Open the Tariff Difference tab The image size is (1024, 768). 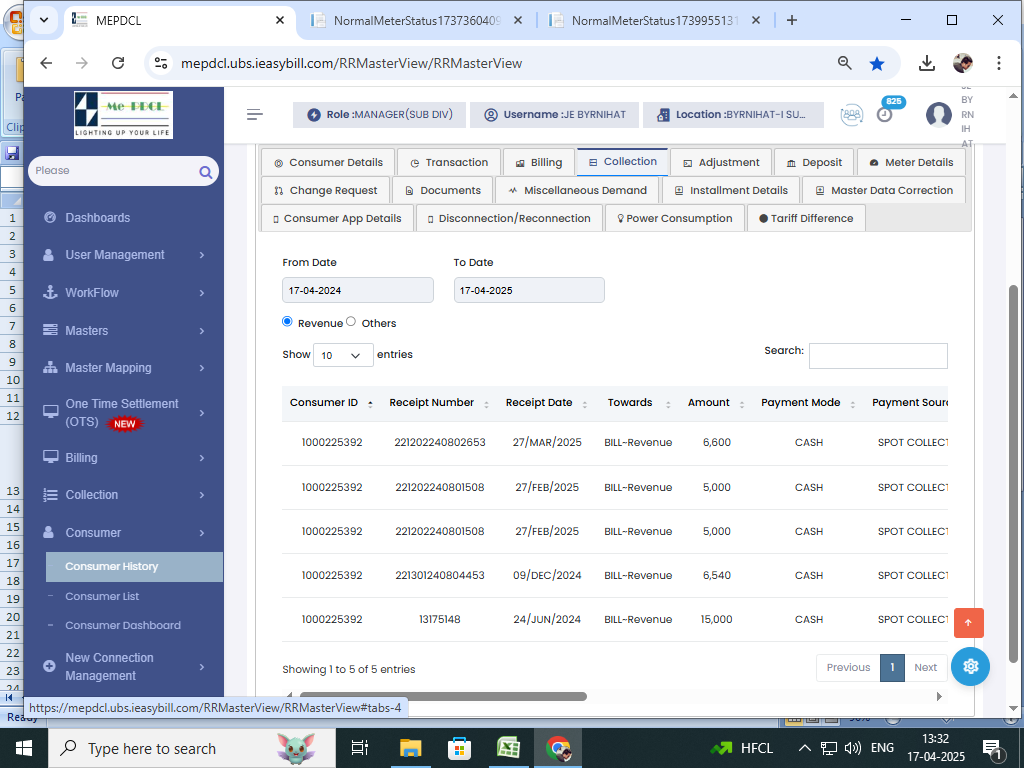(806, 219)
